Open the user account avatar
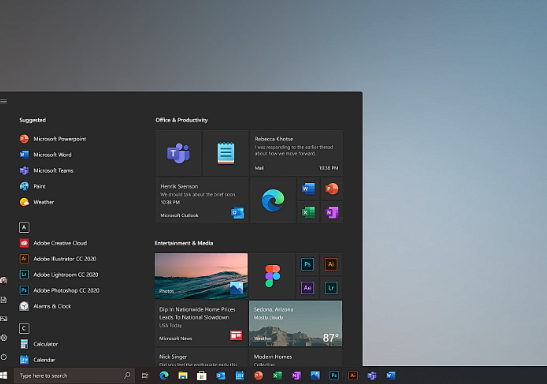547x384 pixels. [3, 280]
